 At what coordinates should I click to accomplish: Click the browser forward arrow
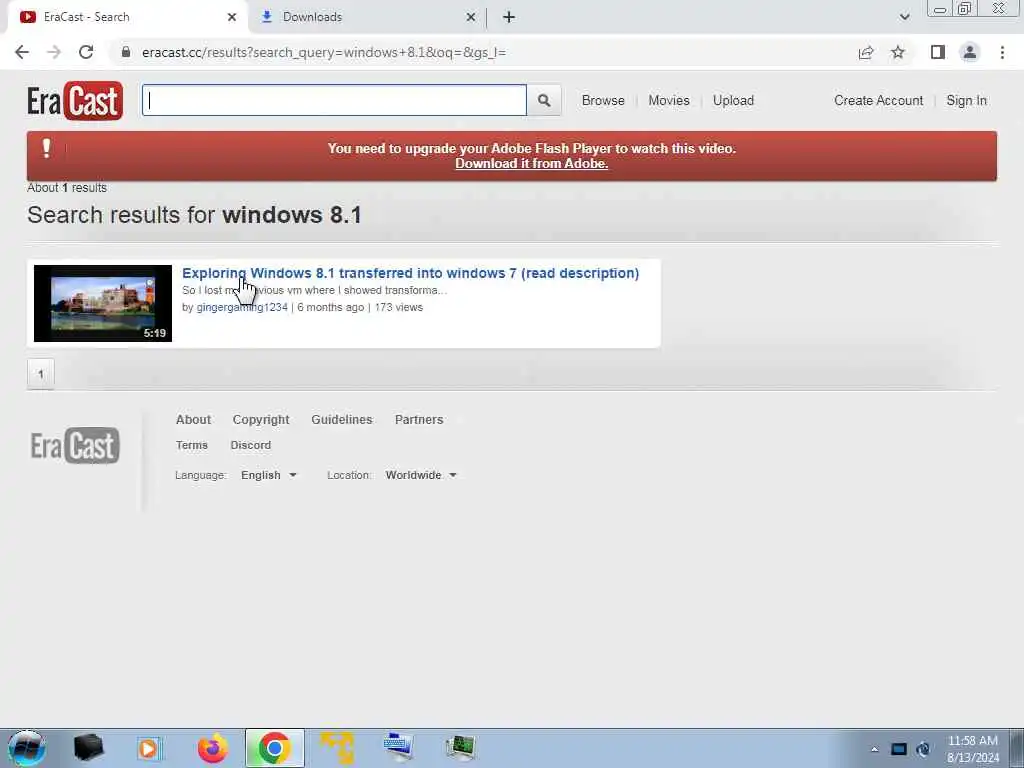tap(54, 52)
